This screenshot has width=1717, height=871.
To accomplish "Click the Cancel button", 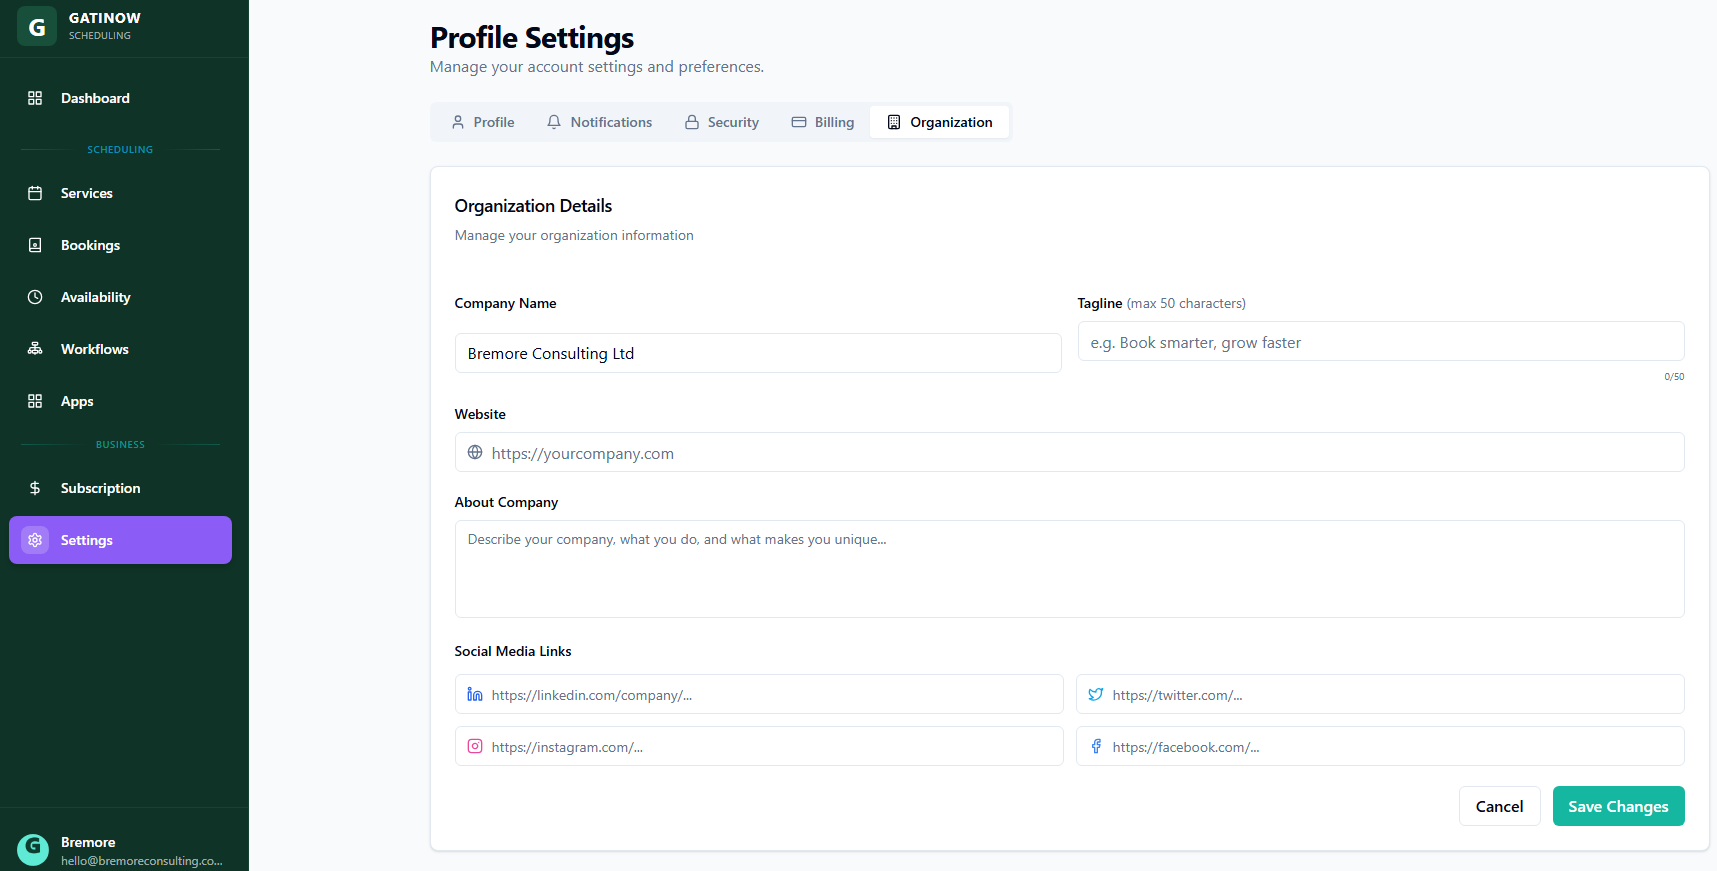I will pyautogui.click(x=1499, y=806).
